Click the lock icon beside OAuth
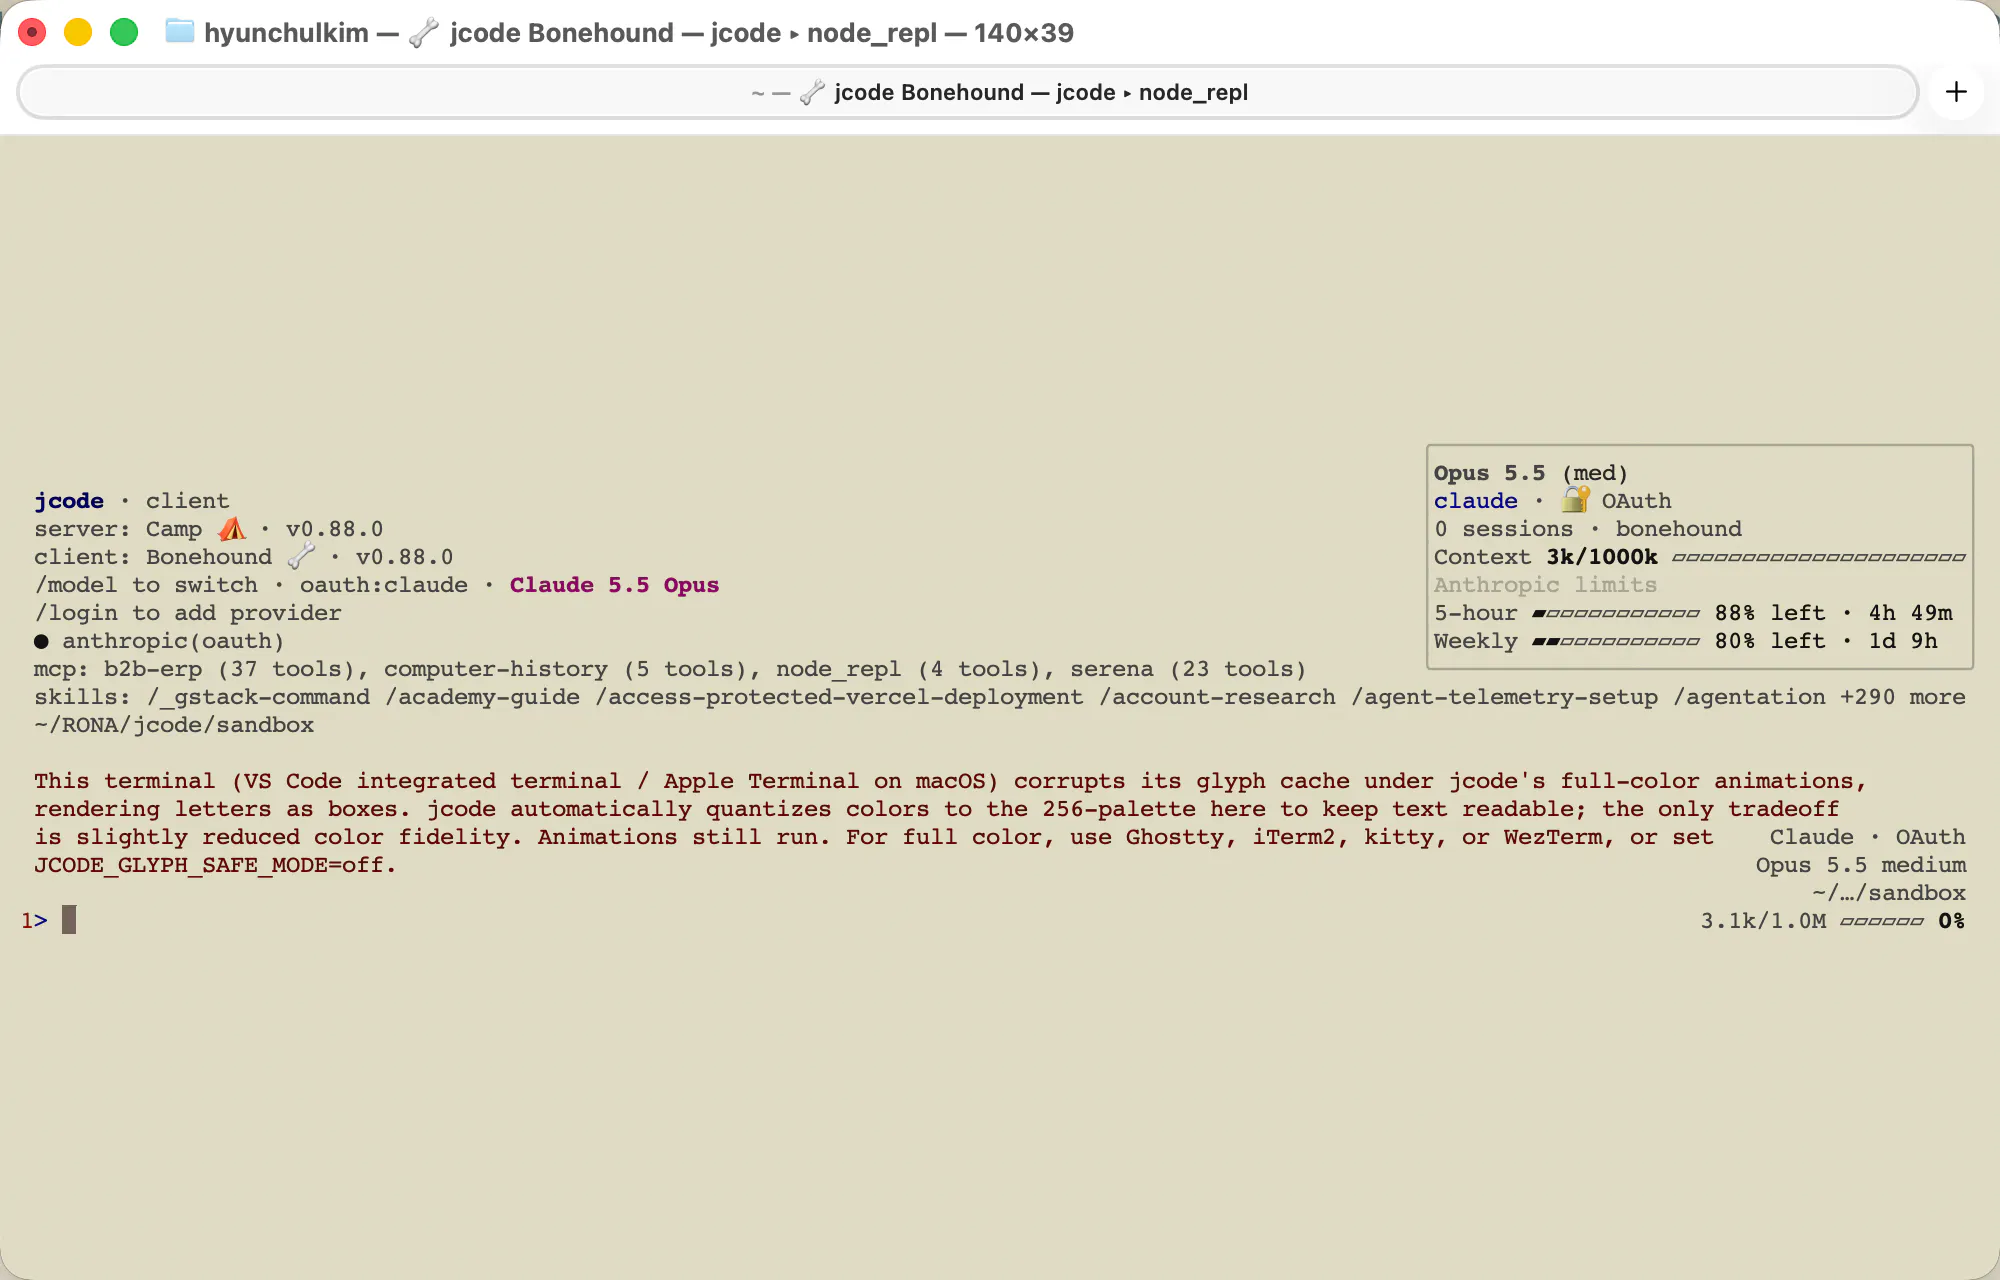This screenshot has width=2000, height=1280. click(1576, 500)
